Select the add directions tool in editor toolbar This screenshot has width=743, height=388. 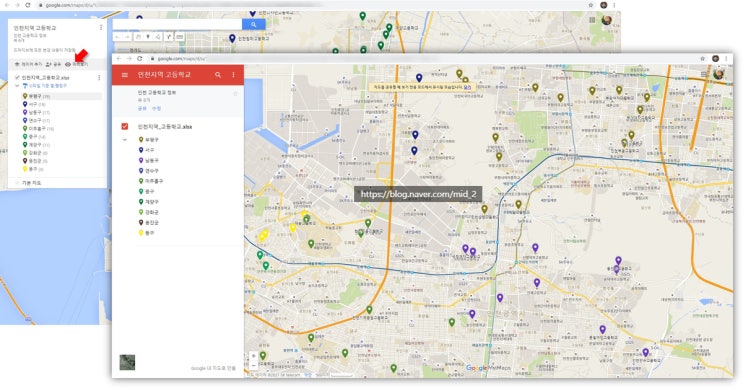(169, 36)
